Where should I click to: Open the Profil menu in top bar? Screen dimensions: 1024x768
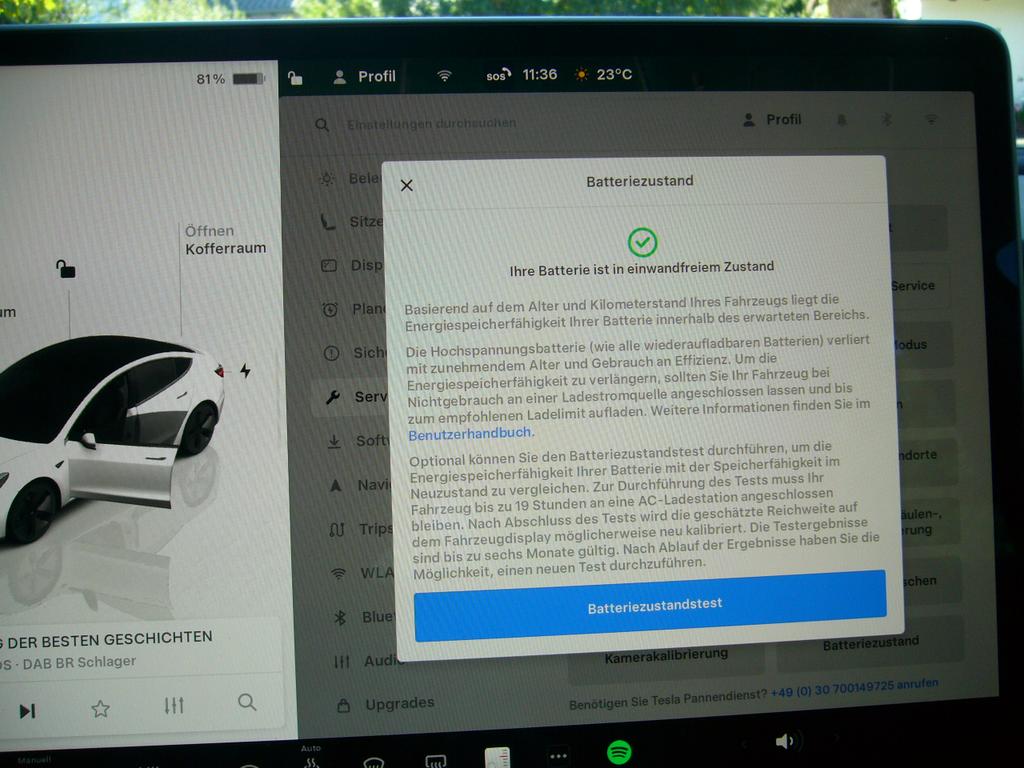tap(364, 76)
